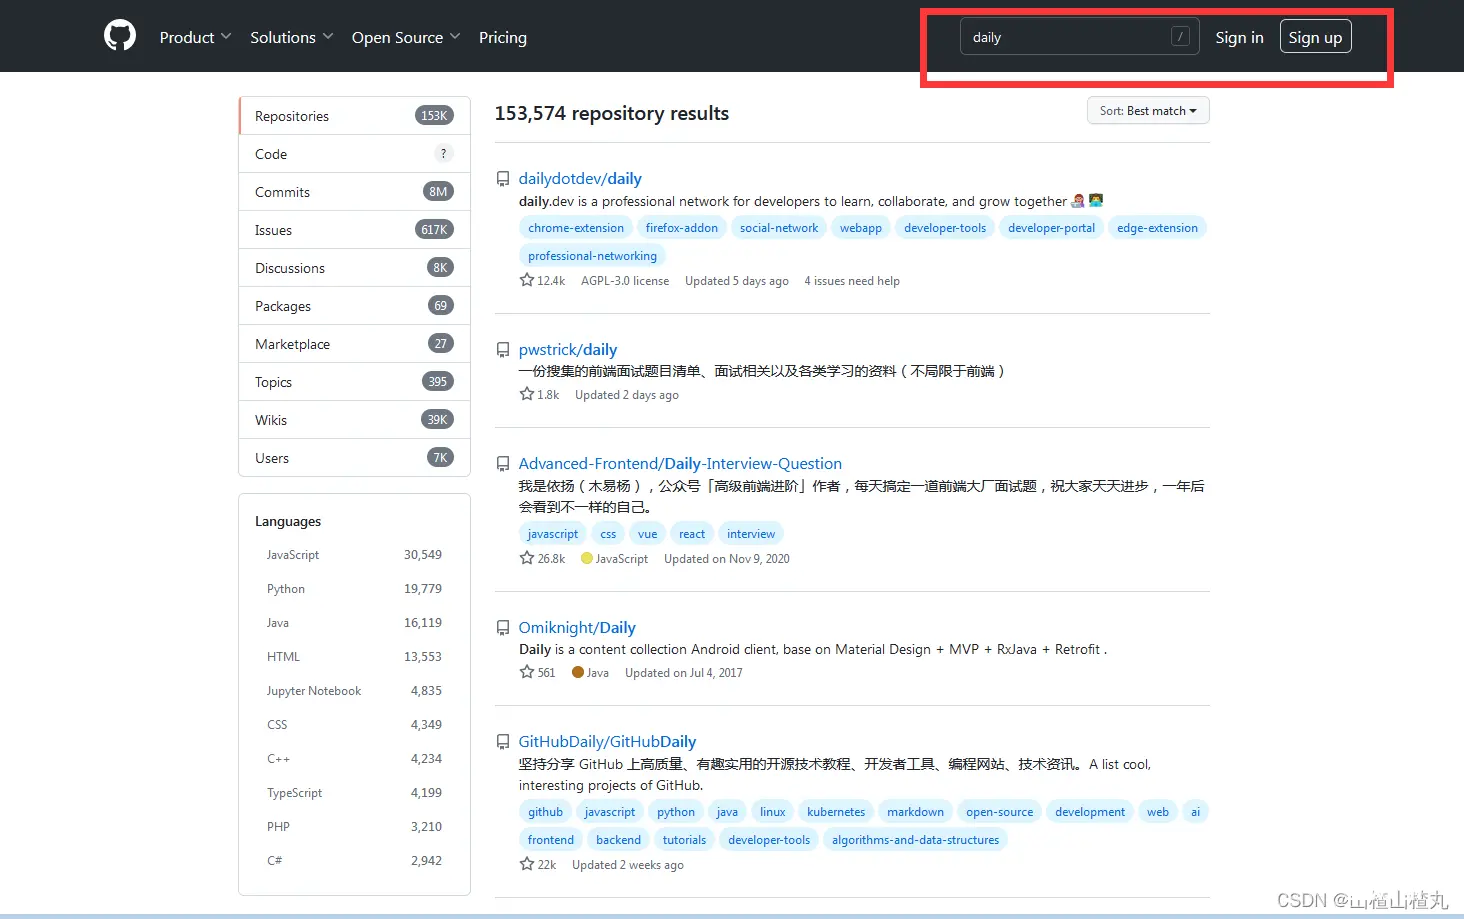
Task: Switch to Users search results
Action: click(355, 458)
